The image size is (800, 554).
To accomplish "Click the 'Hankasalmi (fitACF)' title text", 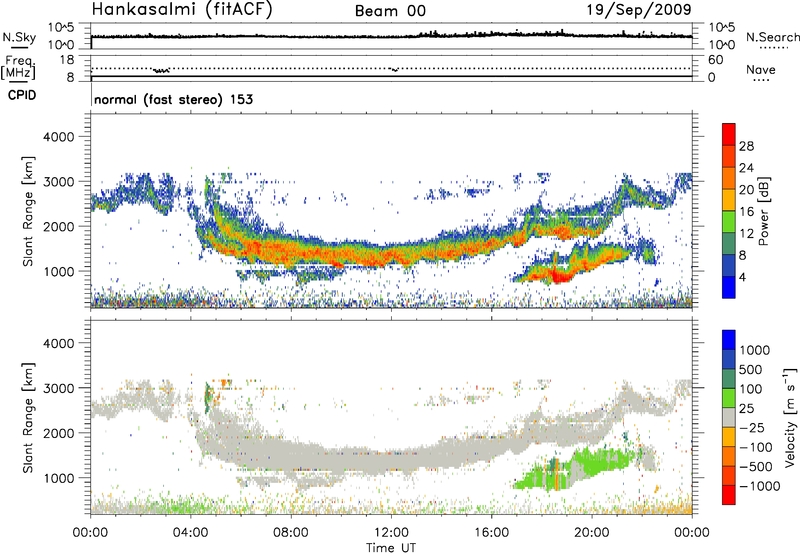I will click(182, 10).
